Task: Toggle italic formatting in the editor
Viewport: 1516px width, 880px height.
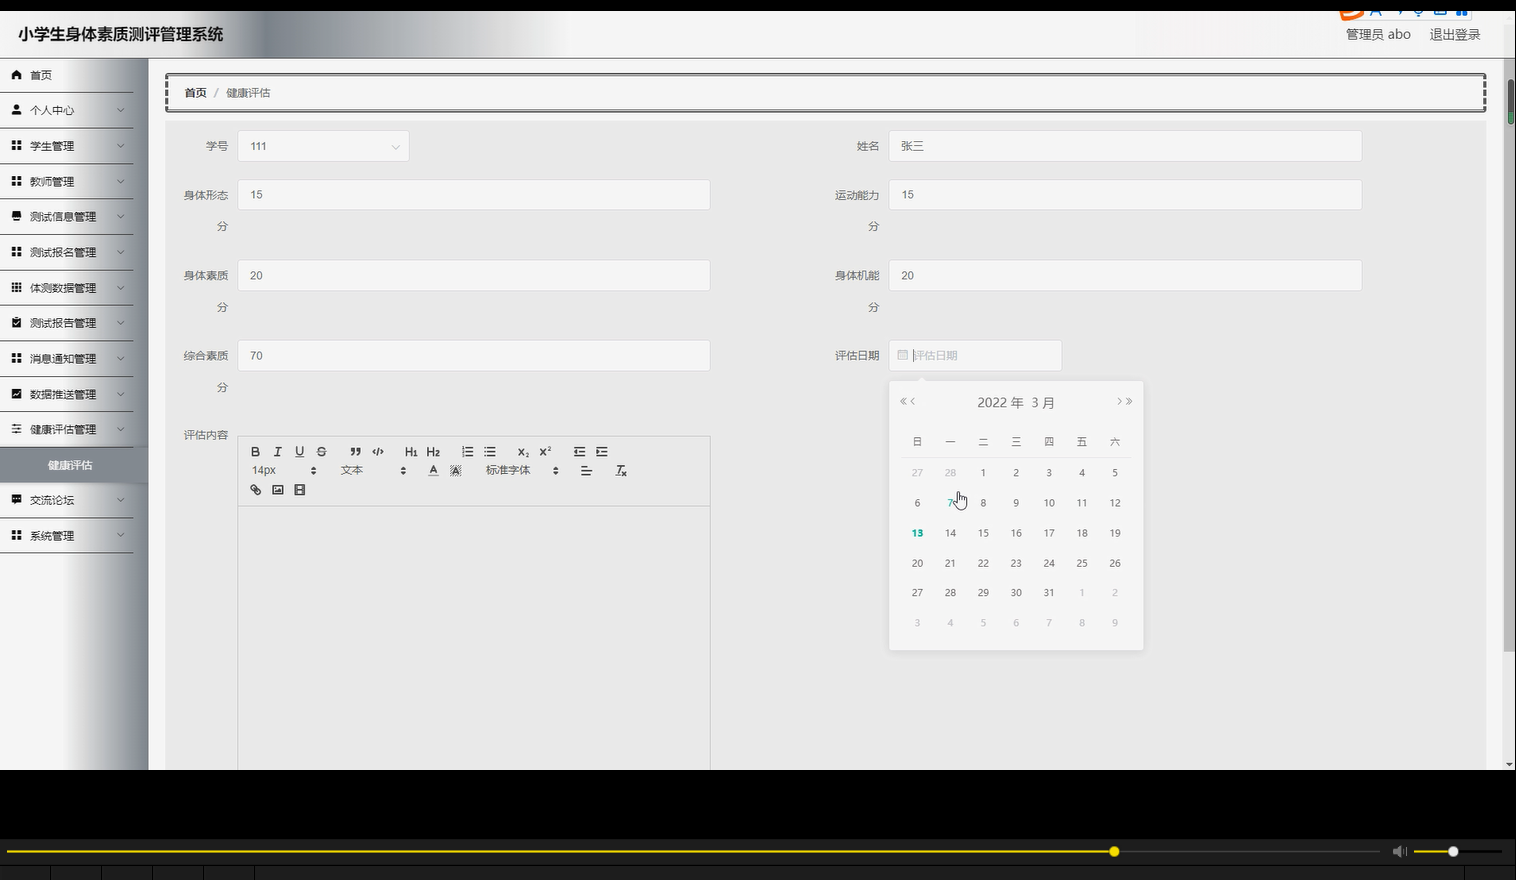Action: 278,452
